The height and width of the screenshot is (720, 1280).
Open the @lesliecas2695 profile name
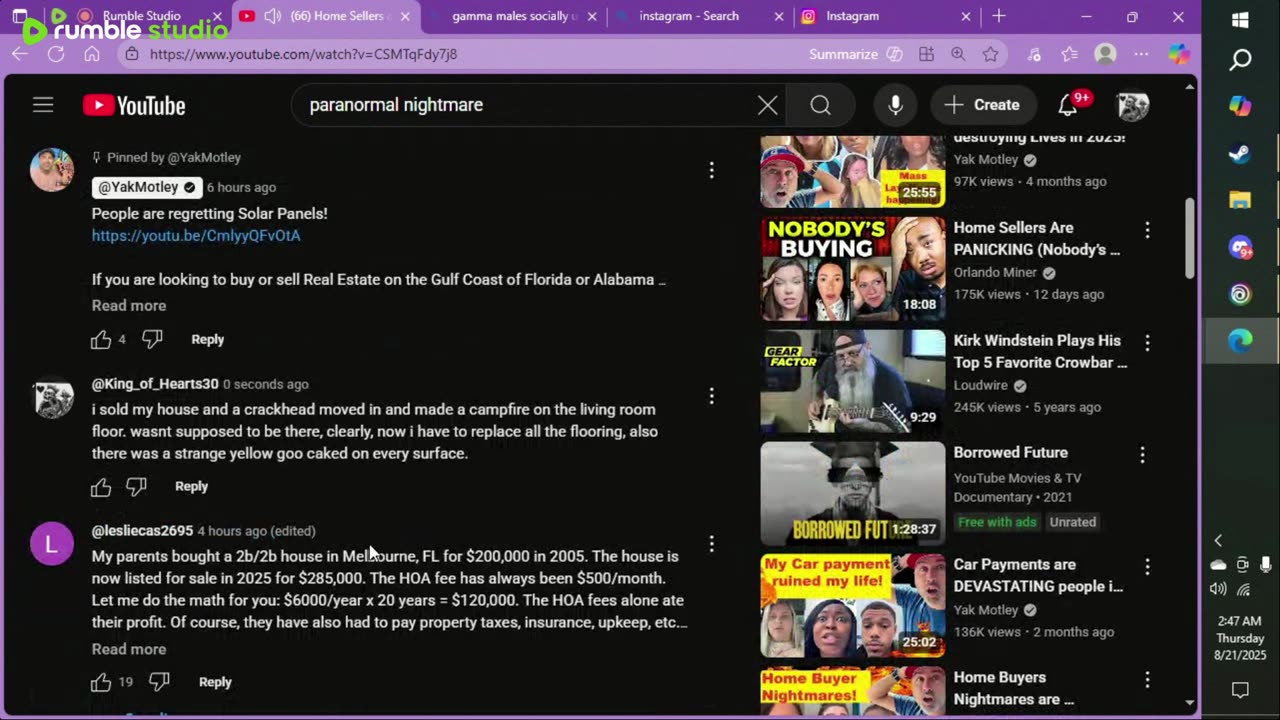142,531
